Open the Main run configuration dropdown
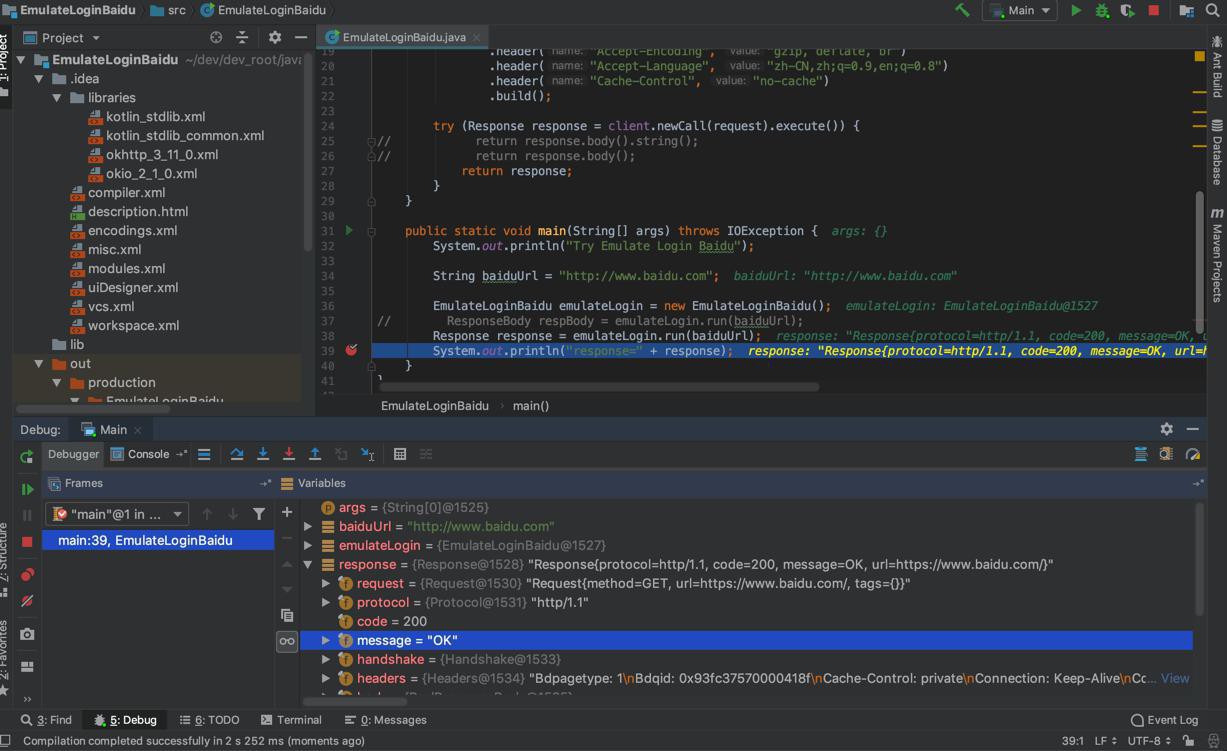The height and width of the screenshot is (751, 1227). [x=1021, y=10]
